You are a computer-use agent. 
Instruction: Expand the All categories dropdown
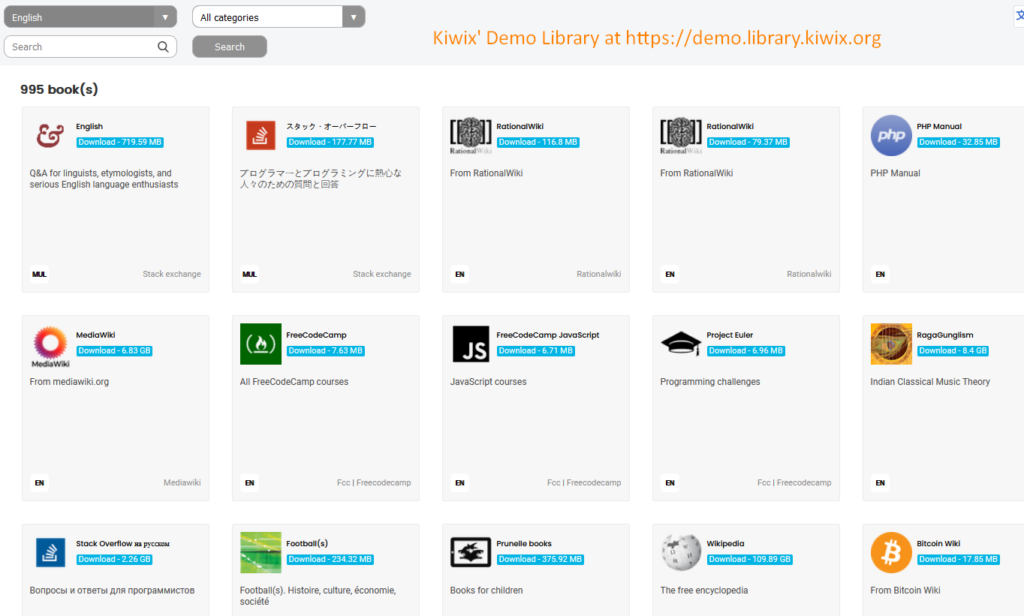click(278, 17)
